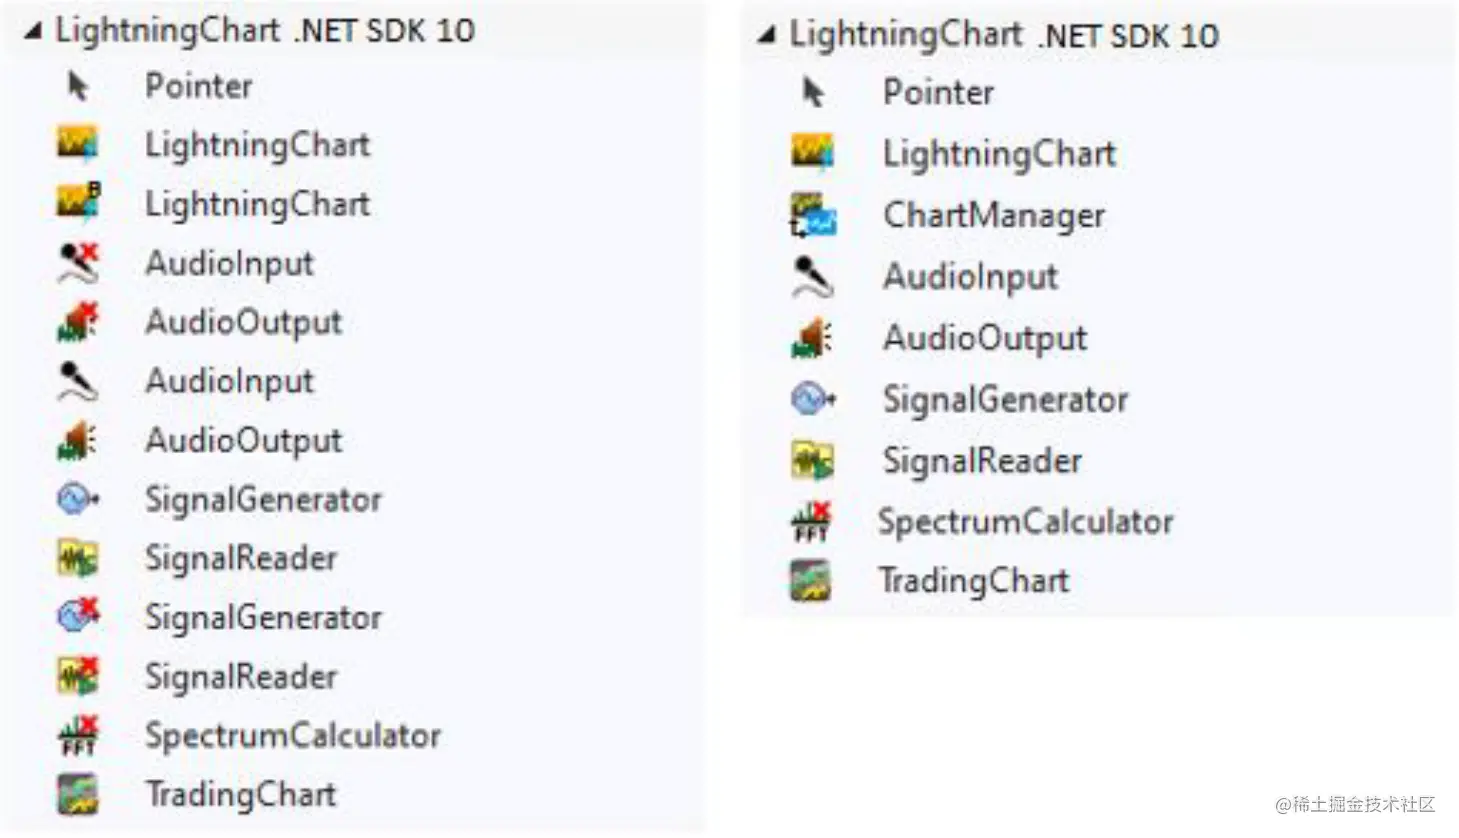Collapse the left LightningChart .NET SDK 10 group

point(34,32)
